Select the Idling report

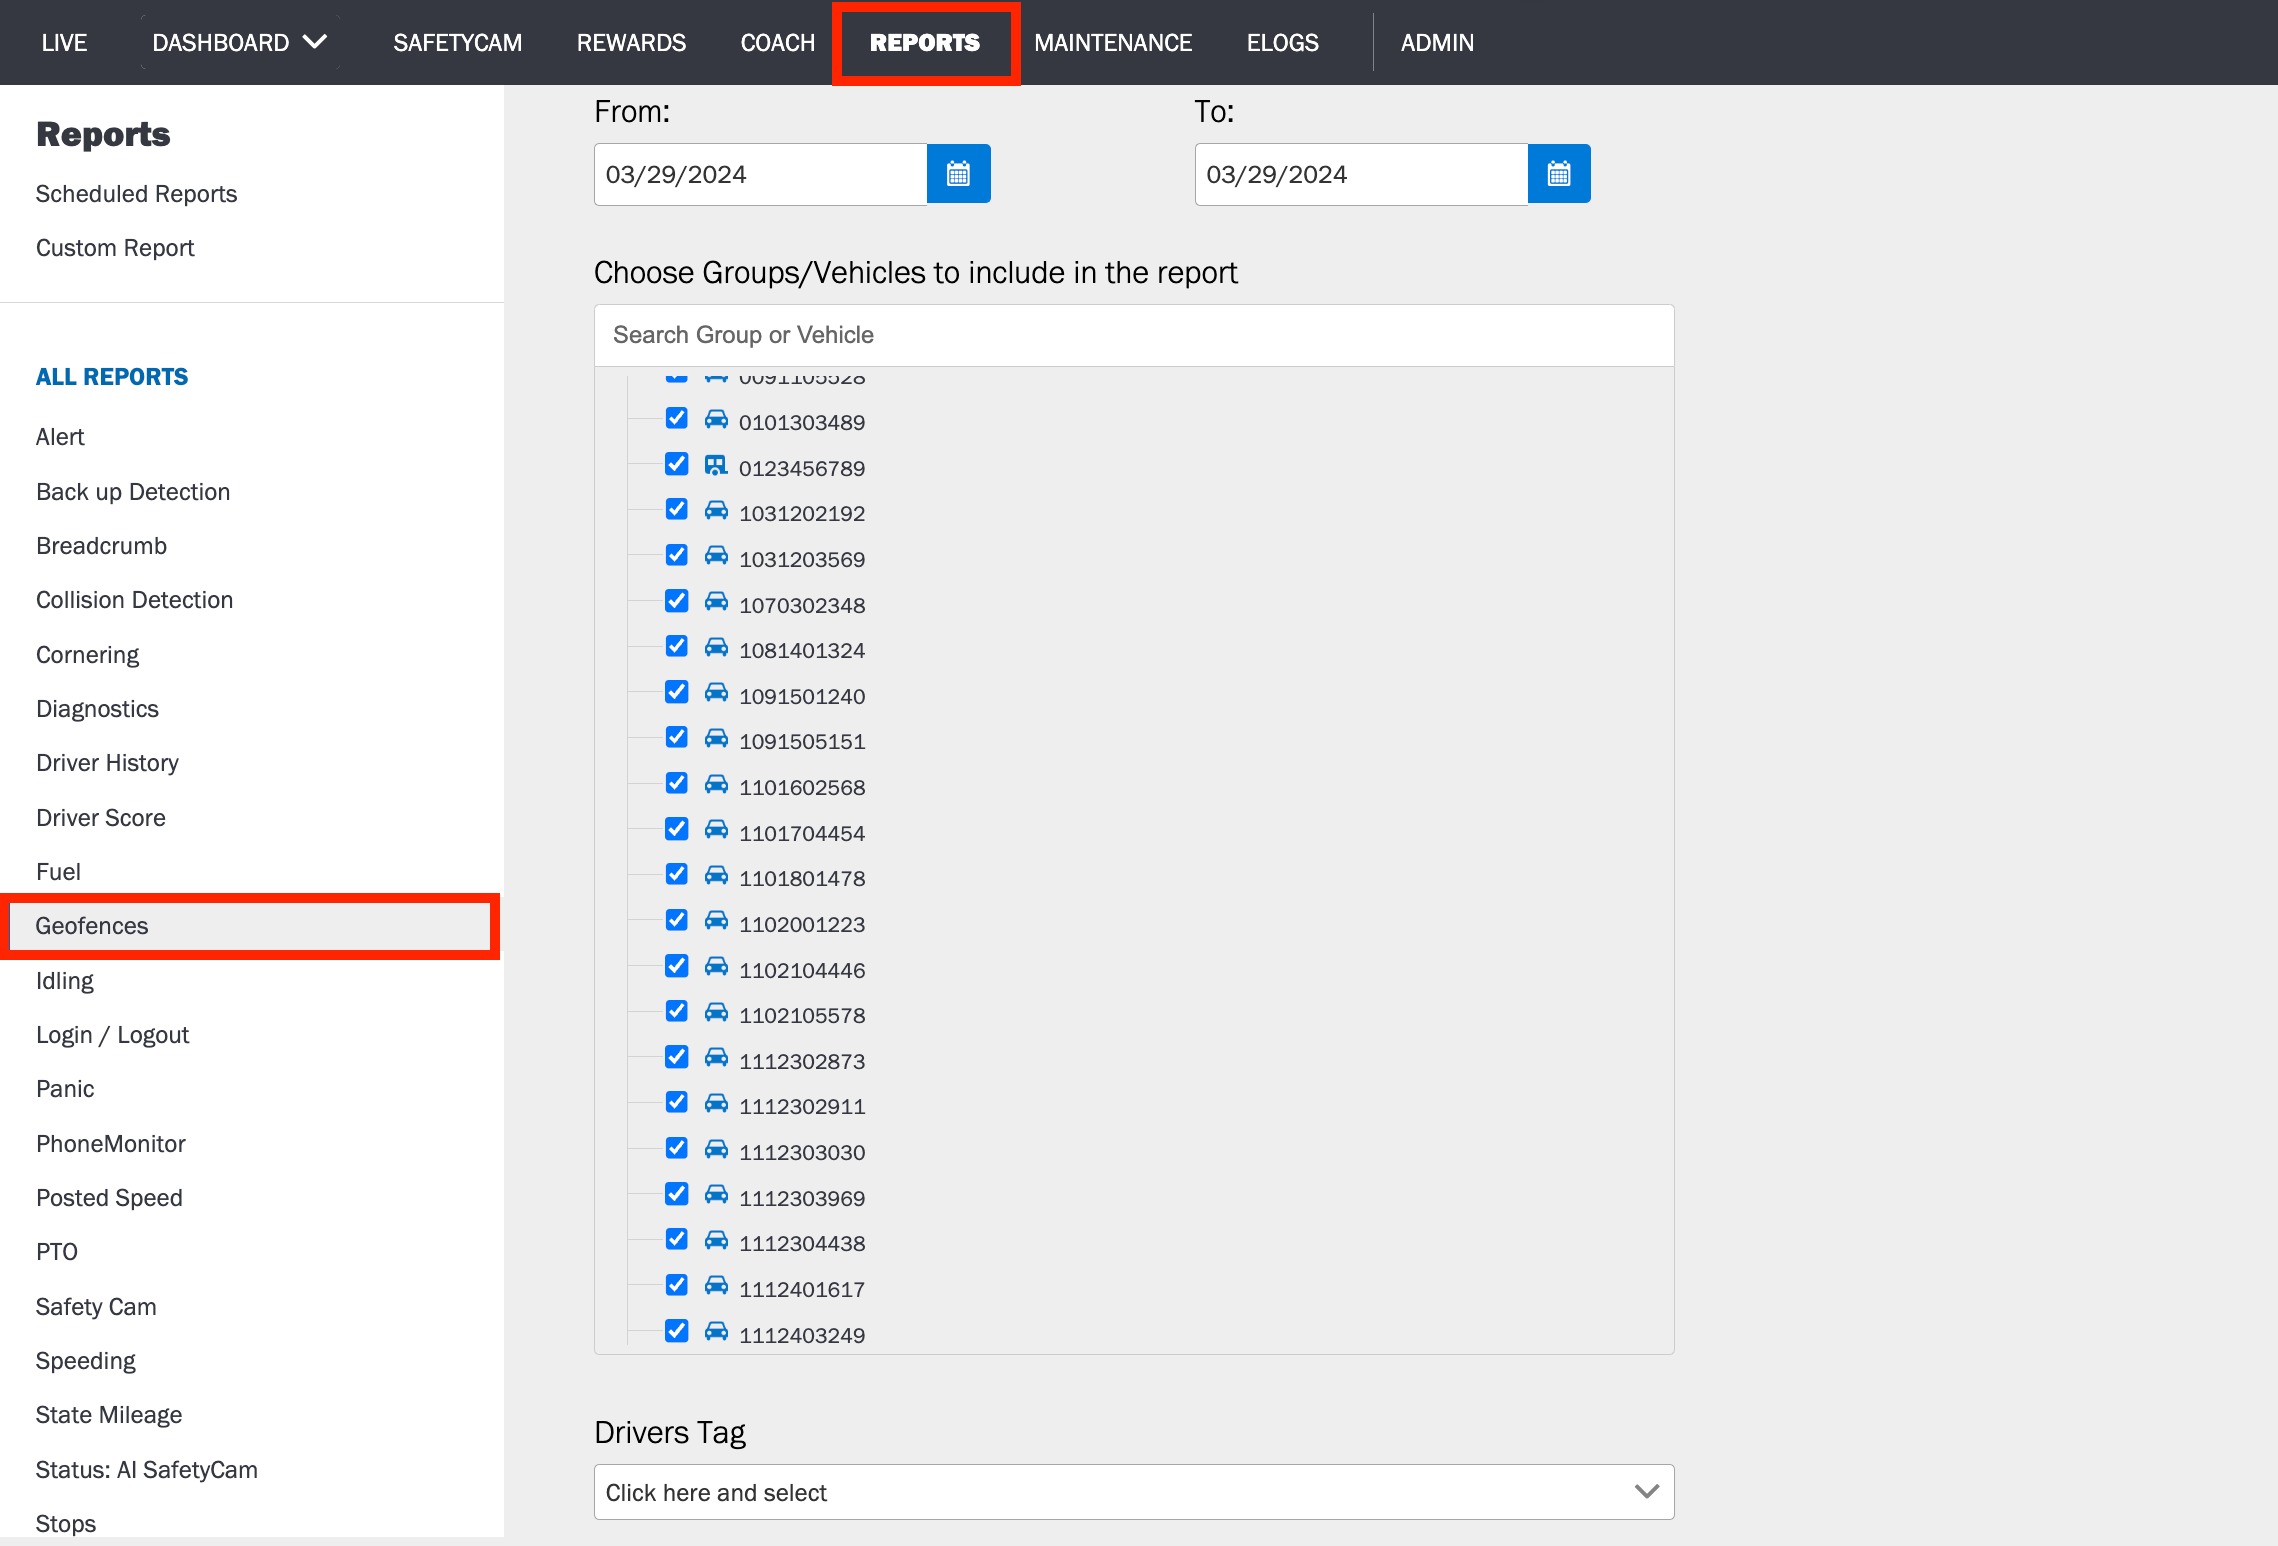(65, 981)
